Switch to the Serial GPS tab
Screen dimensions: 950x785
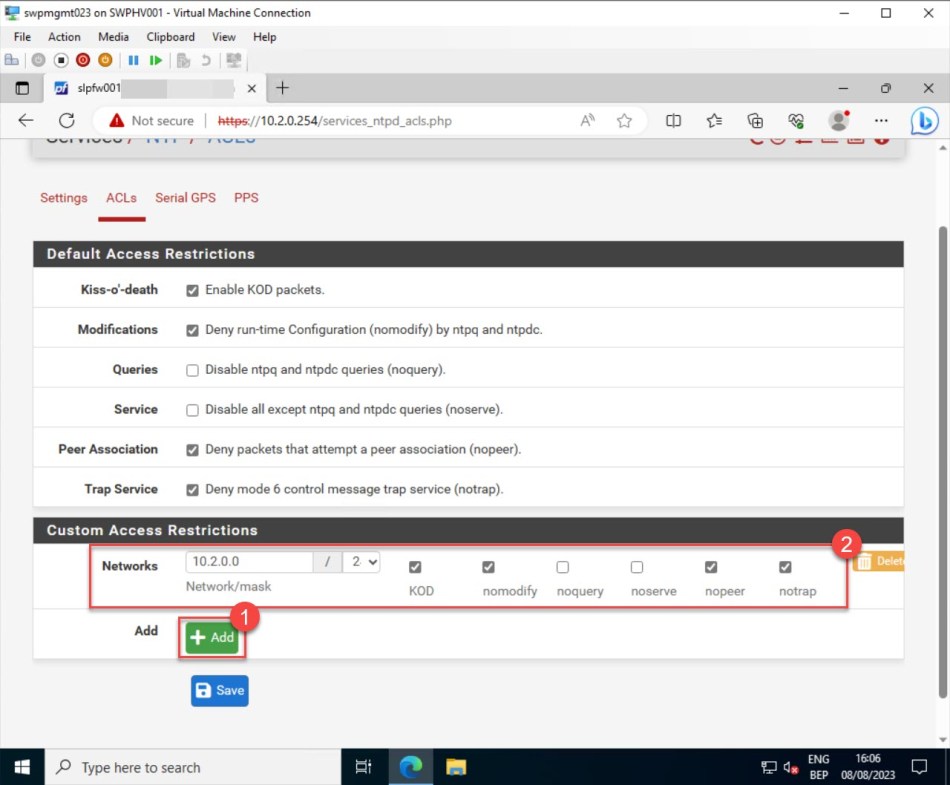(185, 198)
